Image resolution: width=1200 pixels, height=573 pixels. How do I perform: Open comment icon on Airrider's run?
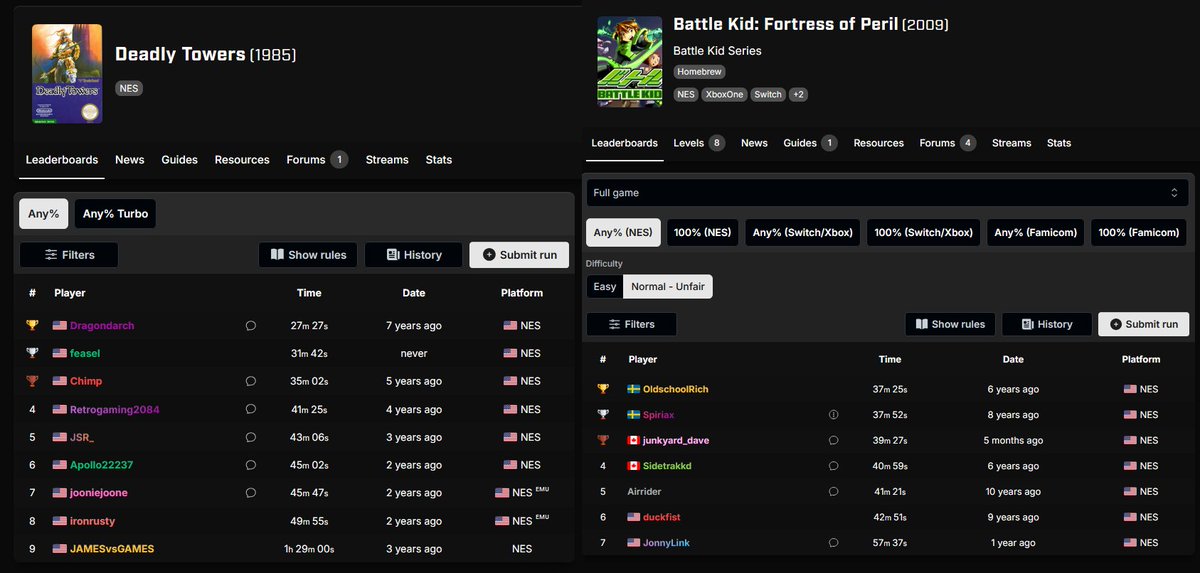pos(833,491)
